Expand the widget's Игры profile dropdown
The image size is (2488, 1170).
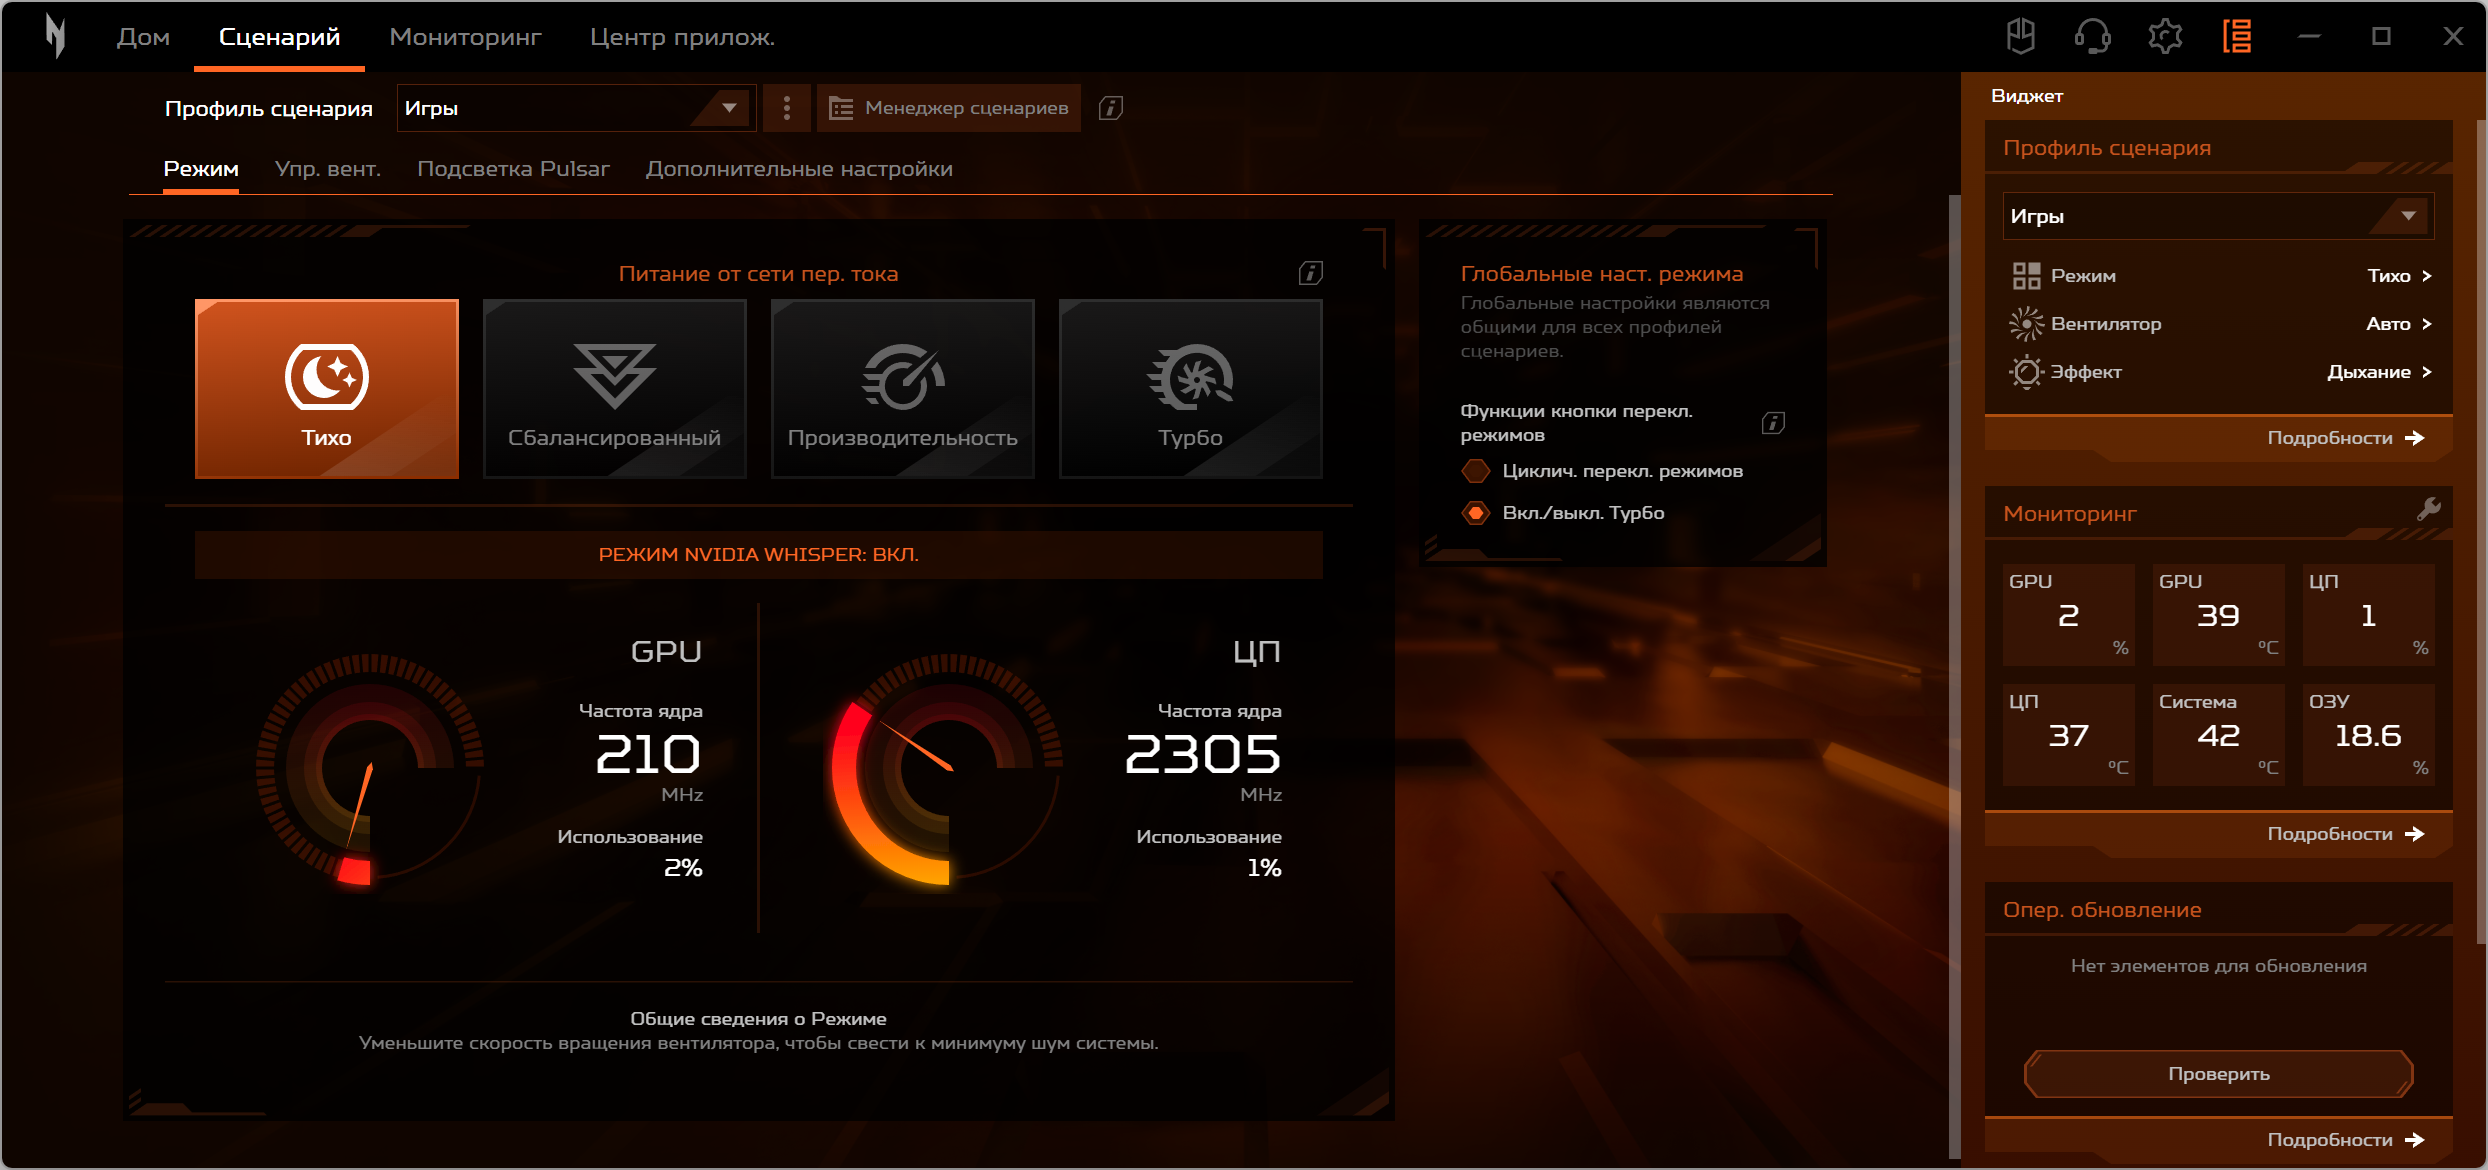pos(2217,216)
